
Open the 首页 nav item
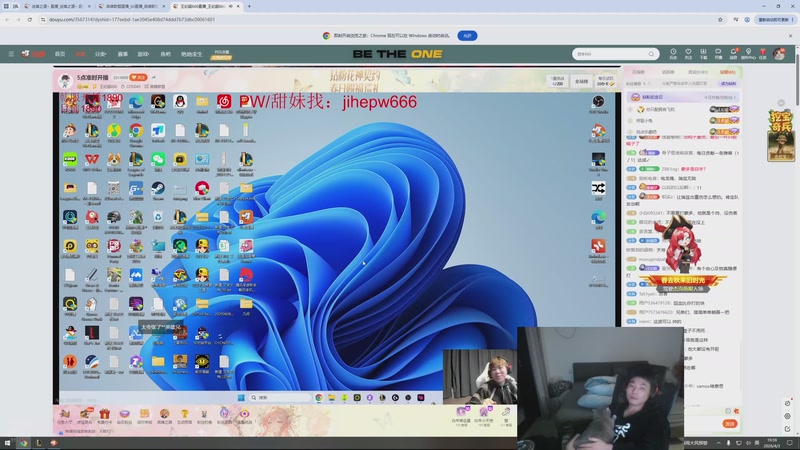click(x=60, y=54)
